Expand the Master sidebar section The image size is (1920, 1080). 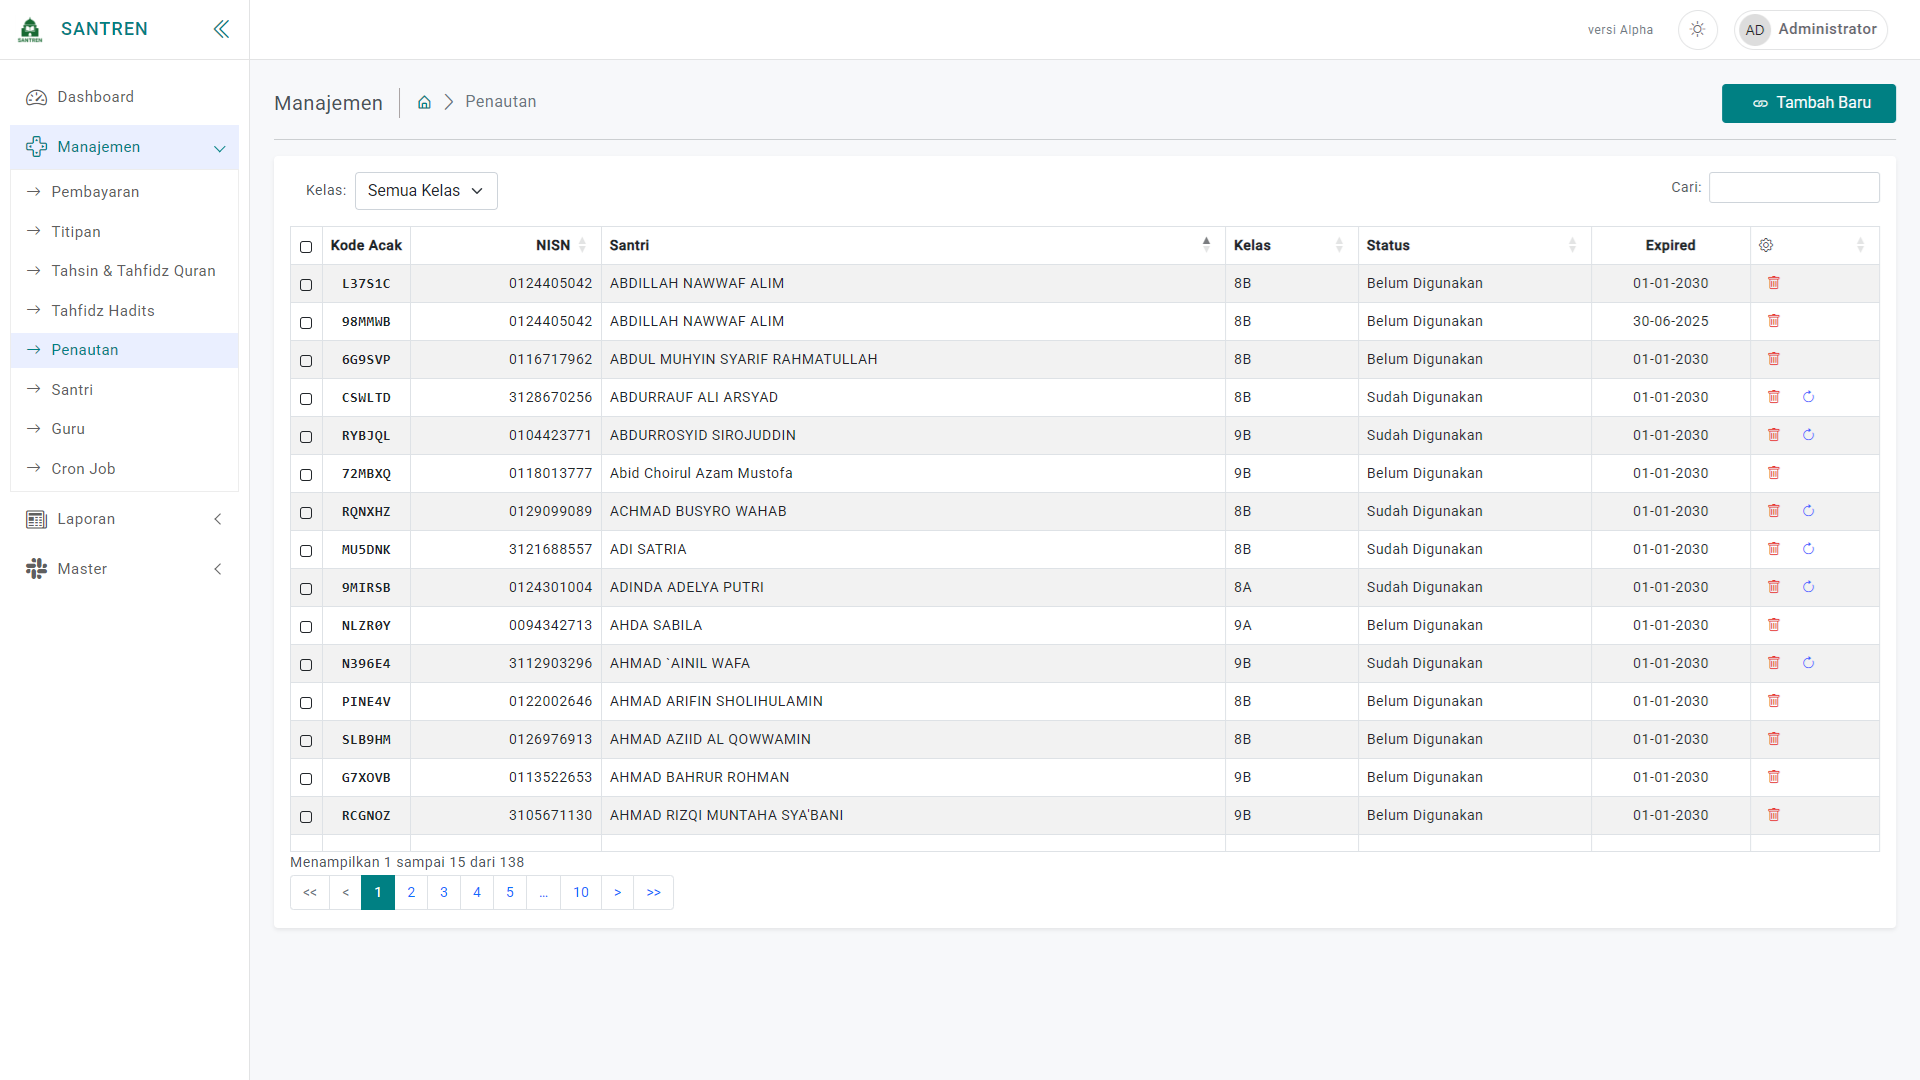pos(124,569)
